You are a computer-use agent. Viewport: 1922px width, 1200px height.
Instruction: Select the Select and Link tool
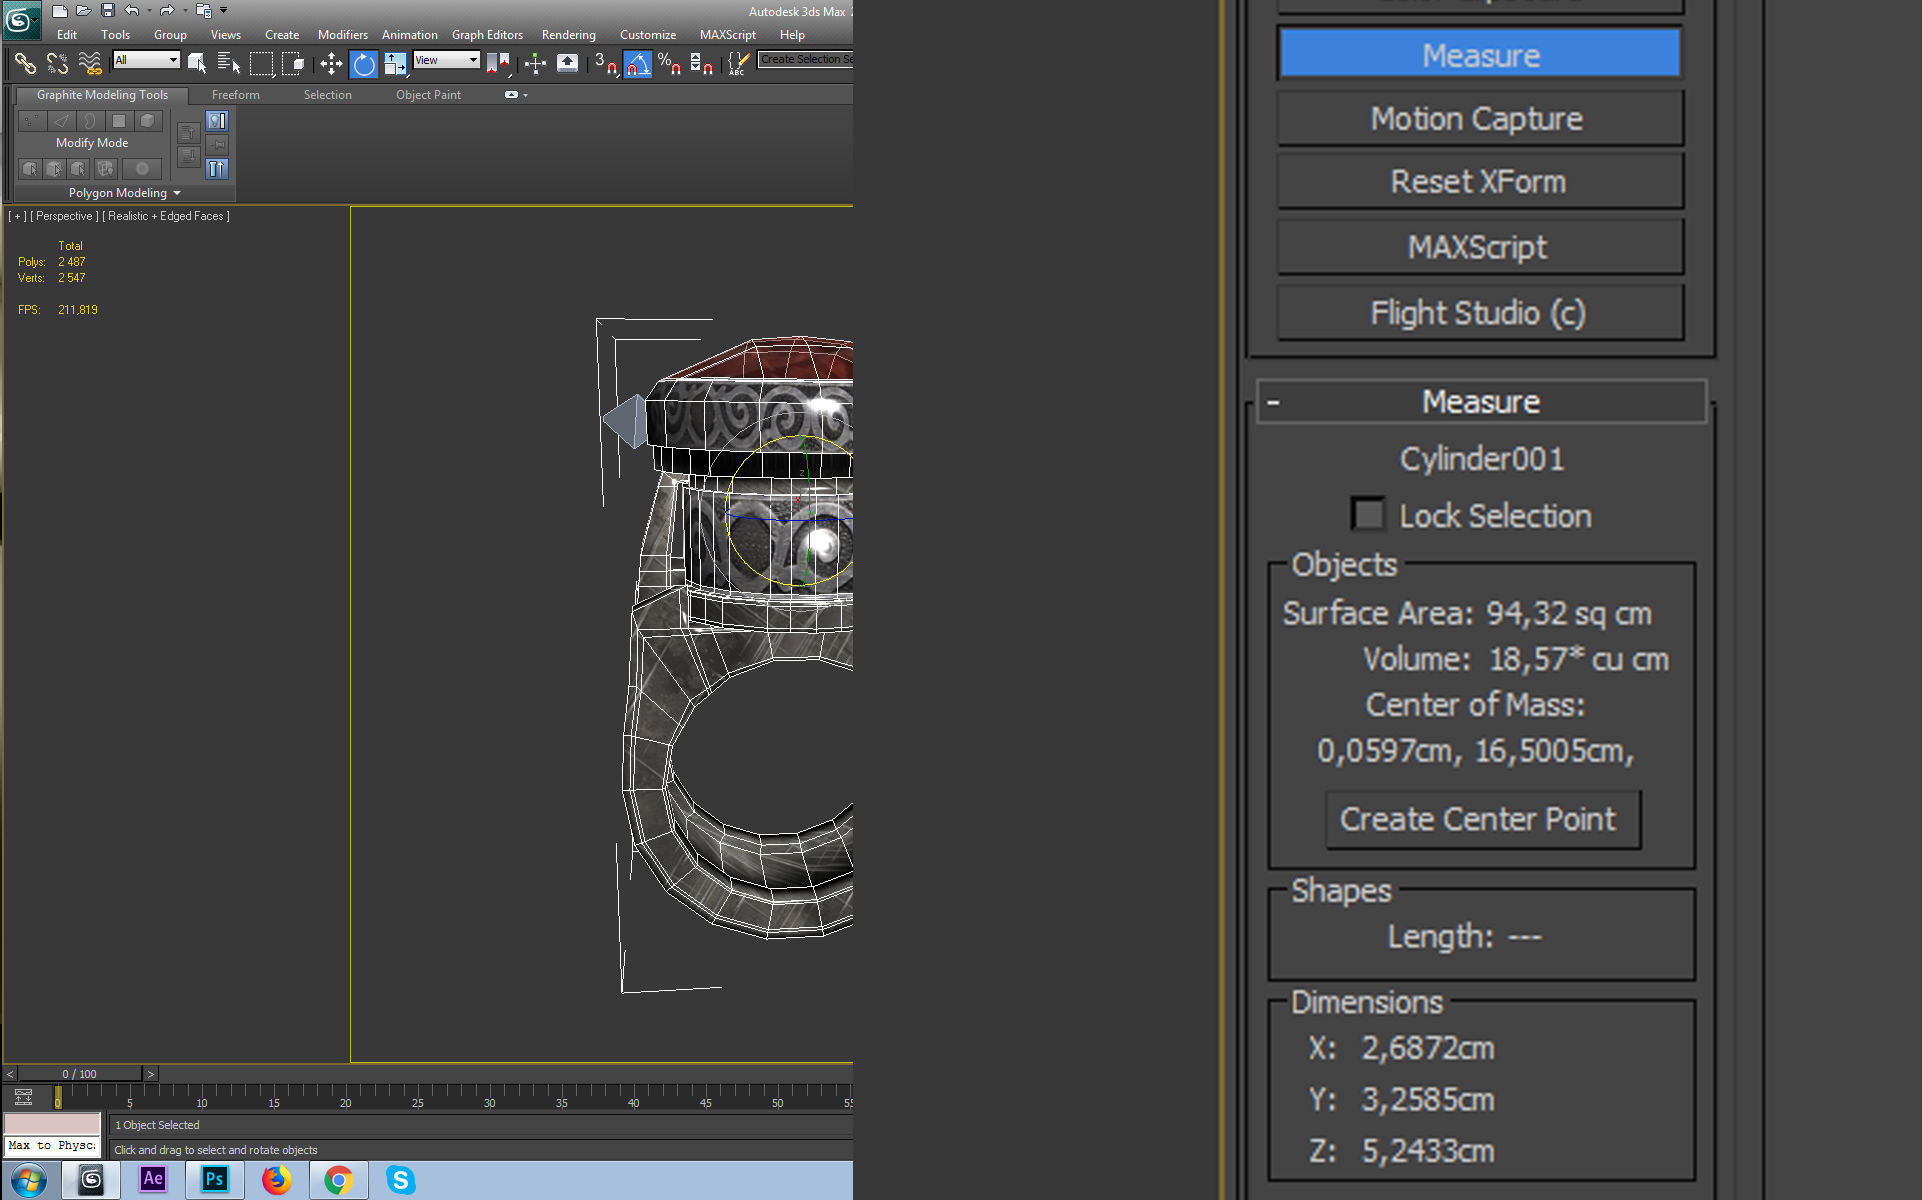[x=25, y=64]
